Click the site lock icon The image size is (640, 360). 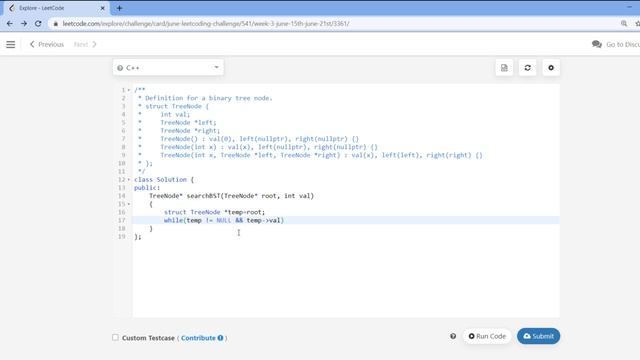tap(56, 24)
